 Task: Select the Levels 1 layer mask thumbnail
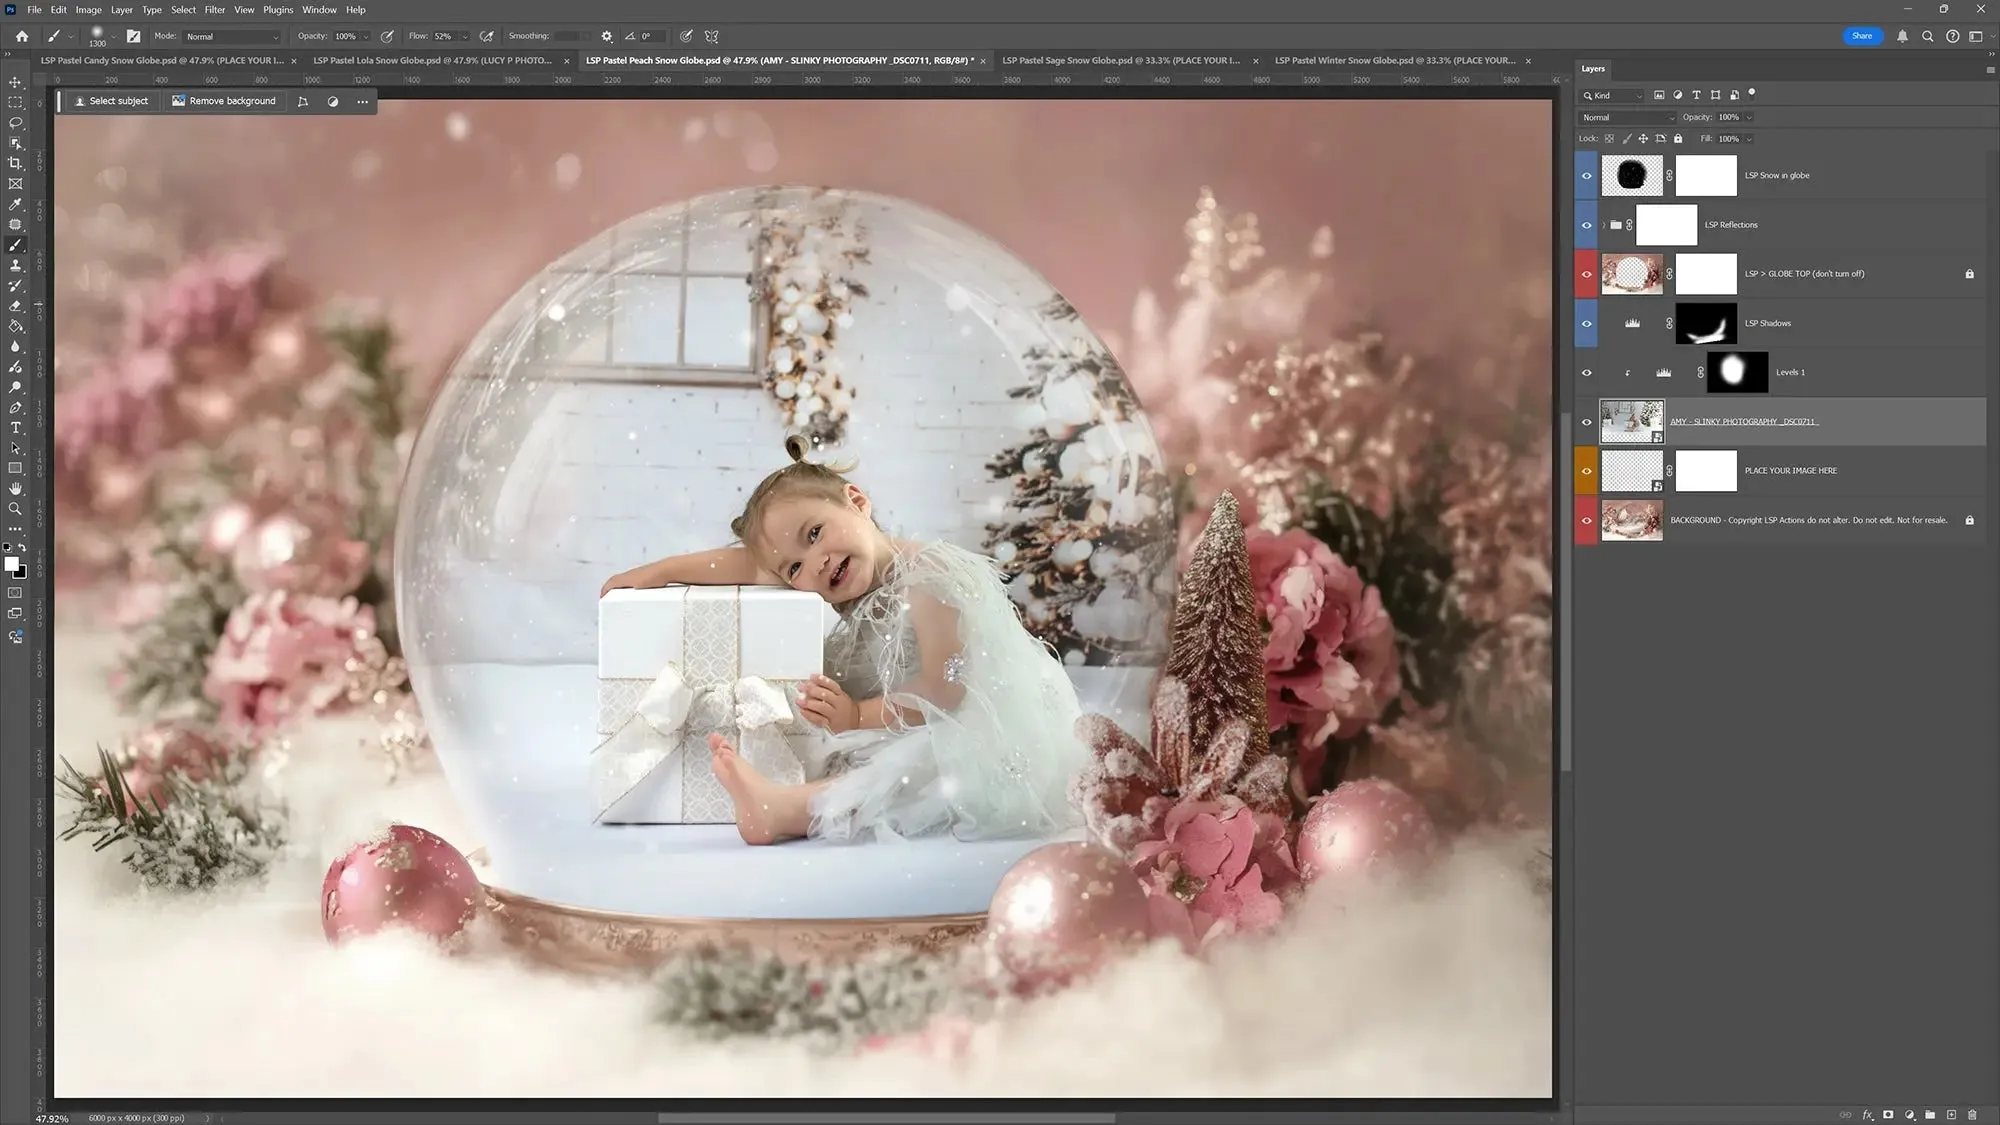[x=1737, y=372]
